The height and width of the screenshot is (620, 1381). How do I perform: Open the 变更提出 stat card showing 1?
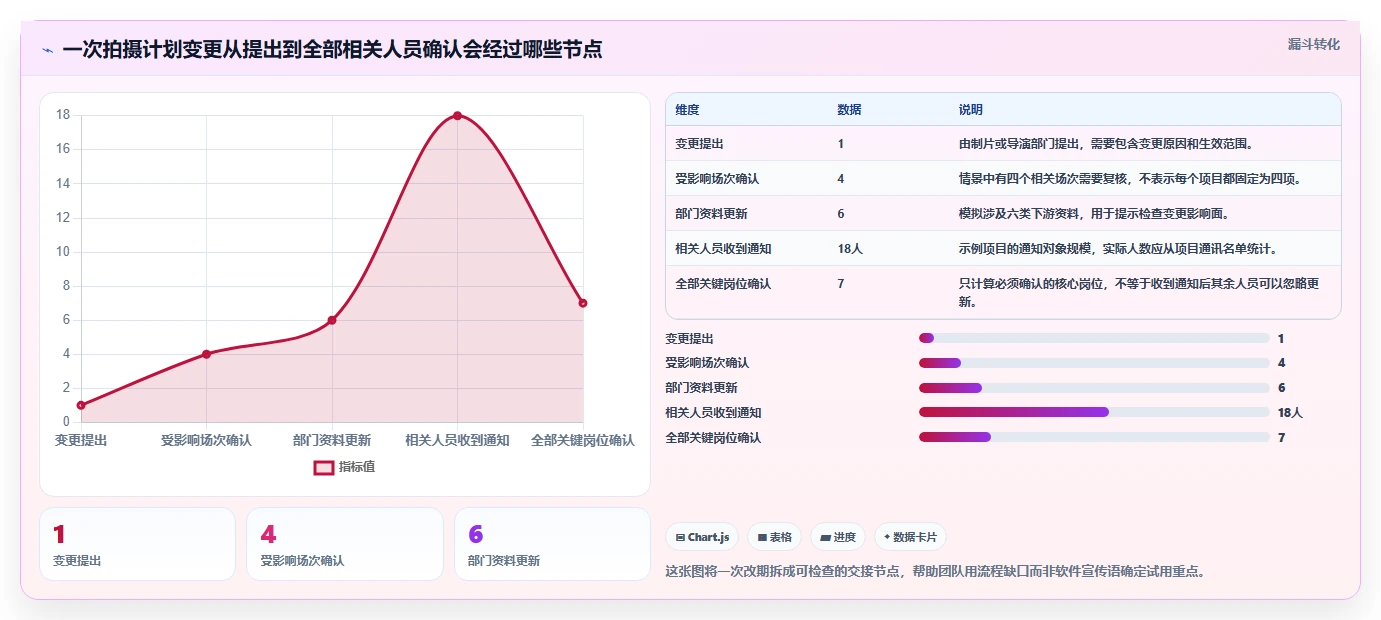coord(137,544)
